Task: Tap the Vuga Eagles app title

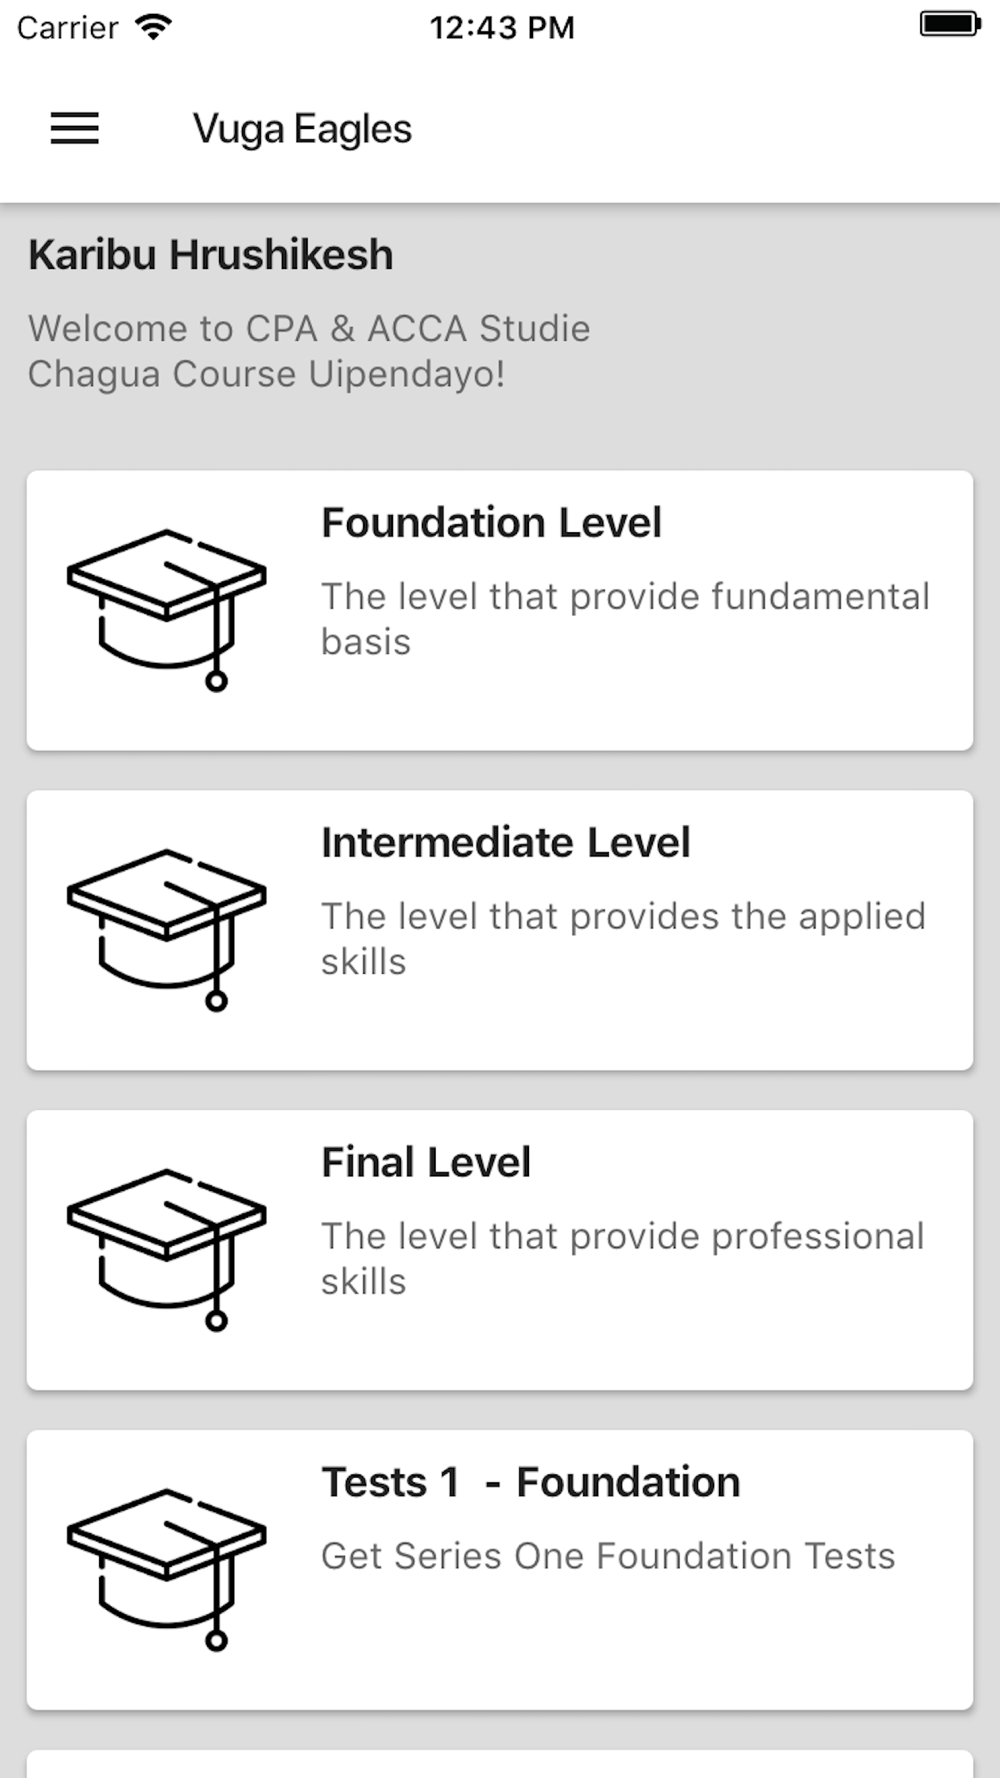Action: 302,130
